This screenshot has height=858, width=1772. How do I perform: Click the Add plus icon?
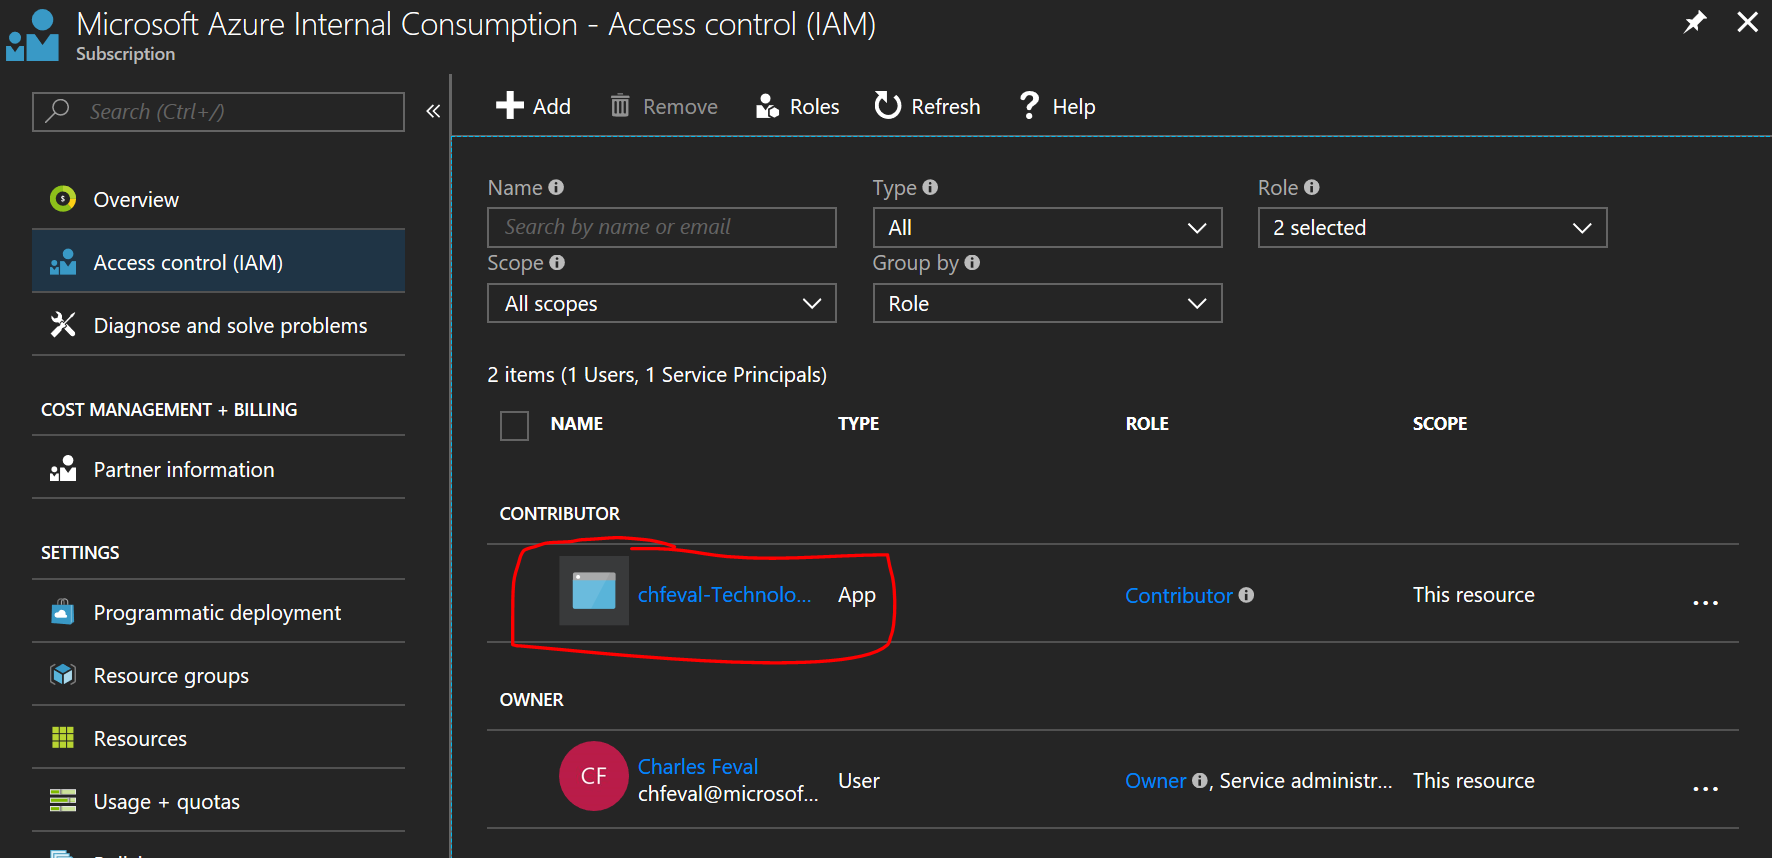pyautogui.click(x=510, y=106)
